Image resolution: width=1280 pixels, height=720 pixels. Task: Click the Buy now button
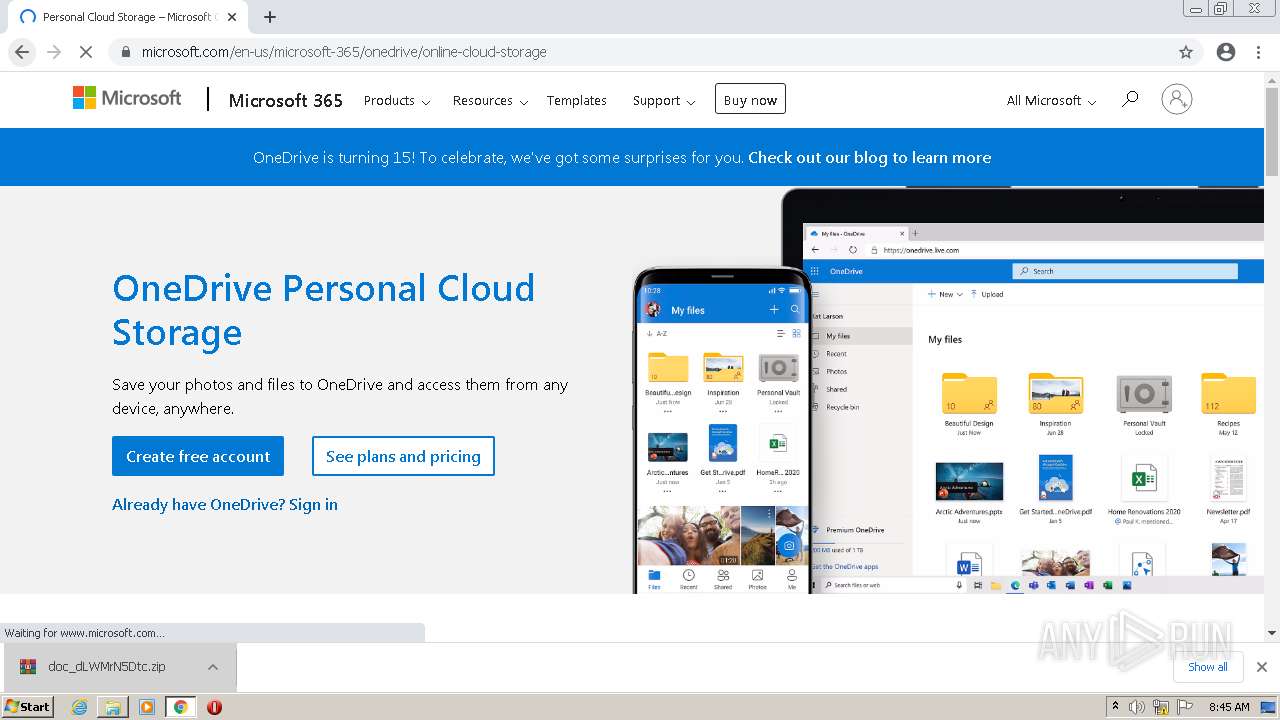point(750,100)
